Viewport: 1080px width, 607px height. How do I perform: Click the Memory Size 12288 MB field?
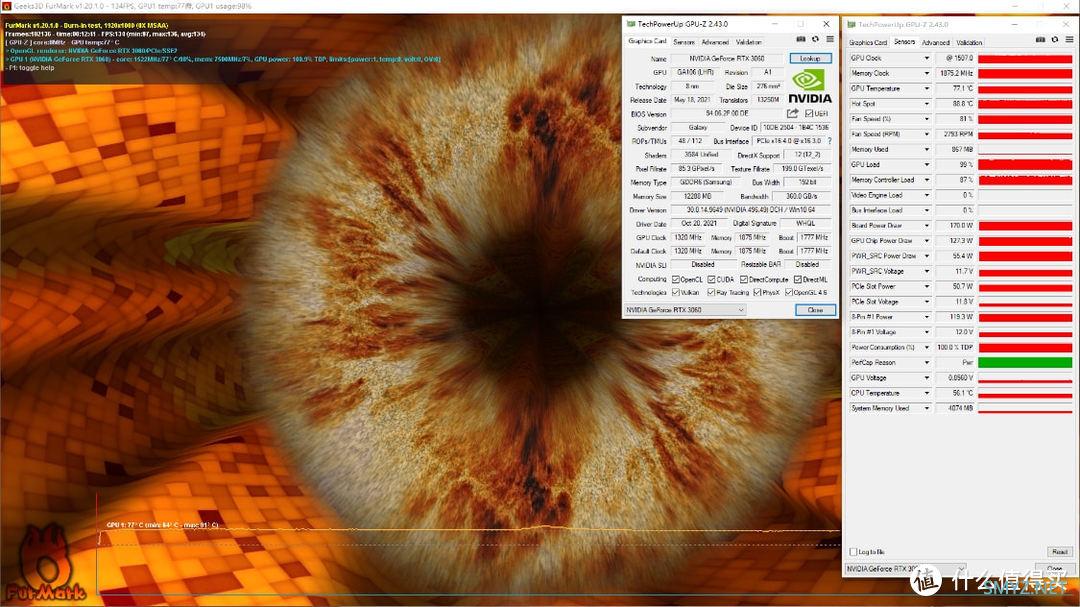(x=698, y=196)
